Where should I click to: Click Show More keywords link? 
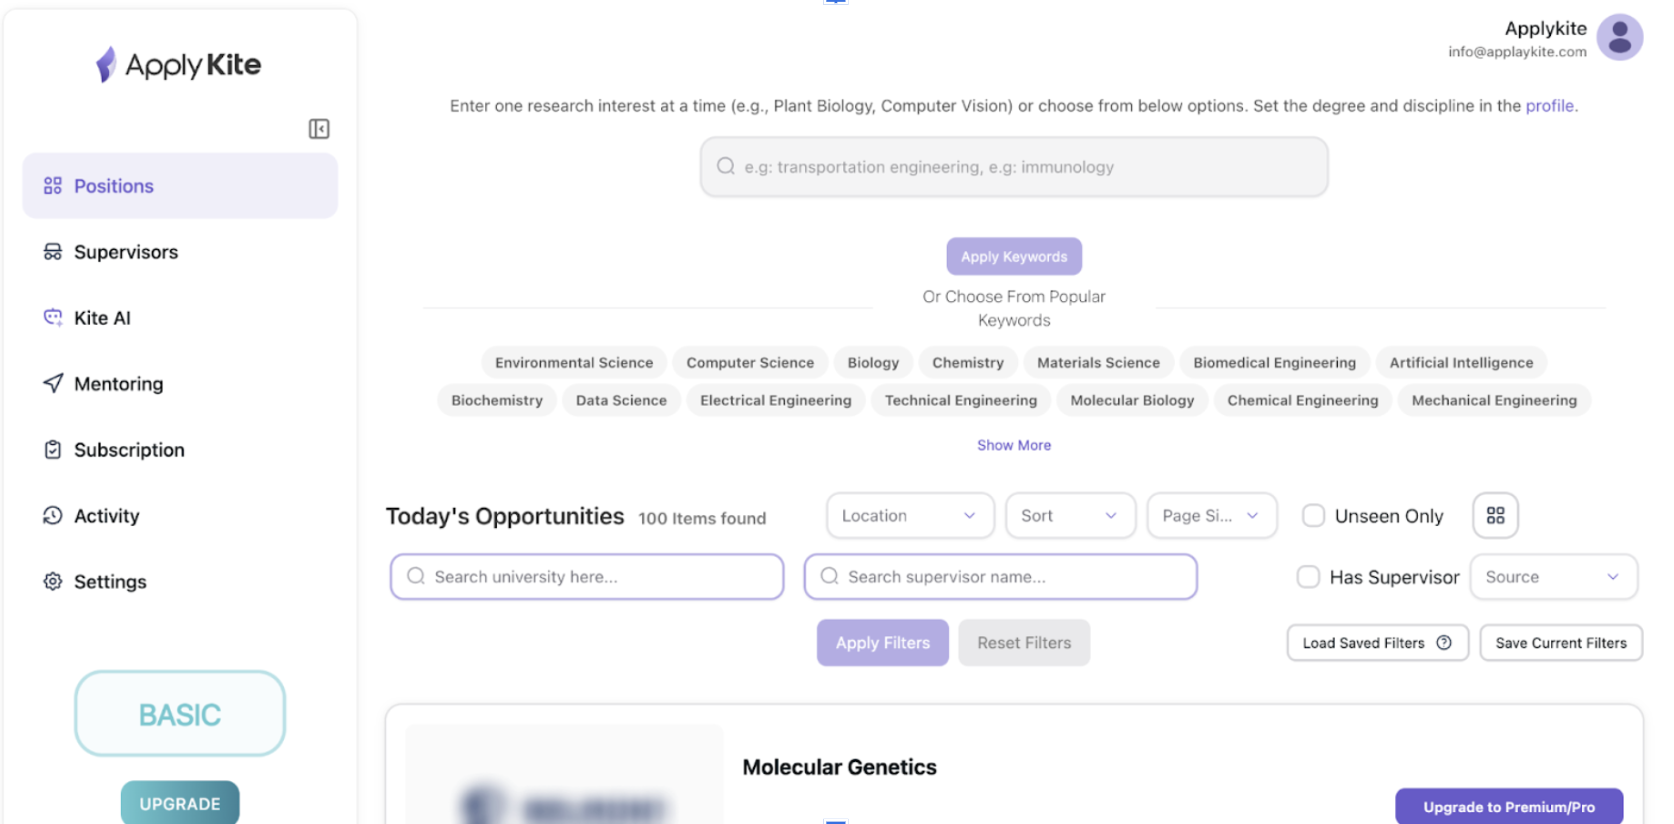tap(1014, 445)
